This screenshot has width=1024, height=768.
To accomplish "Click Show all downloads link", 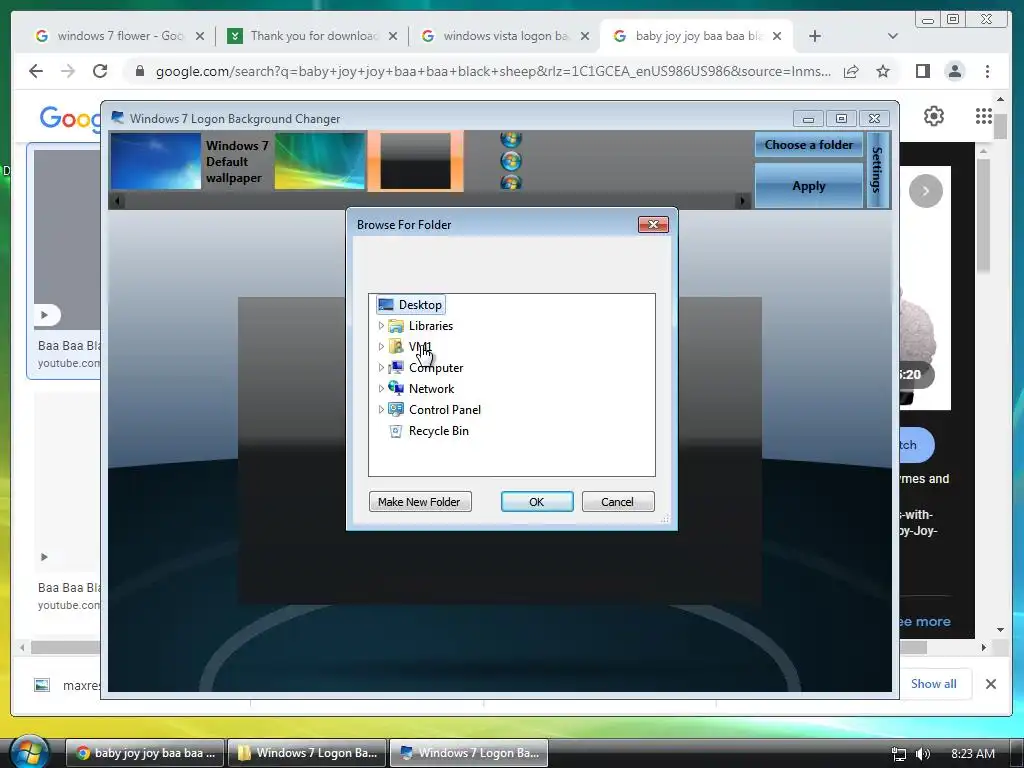I will click(933, 684).
